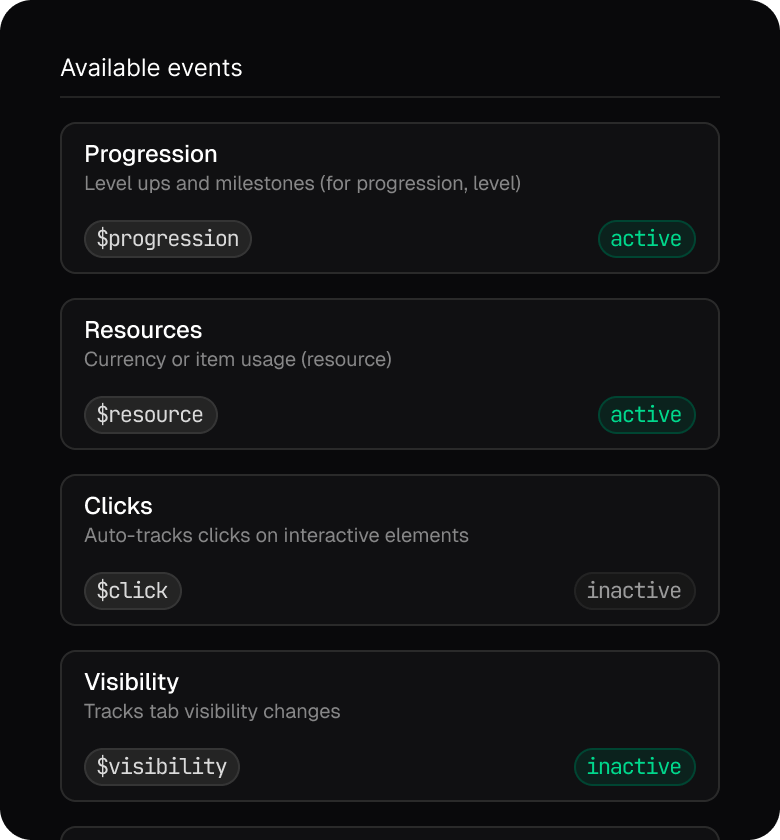Click the 'Auto-tracks clicks on interactive elements' text
The image size is (780, 840).
tap(276, 536)
